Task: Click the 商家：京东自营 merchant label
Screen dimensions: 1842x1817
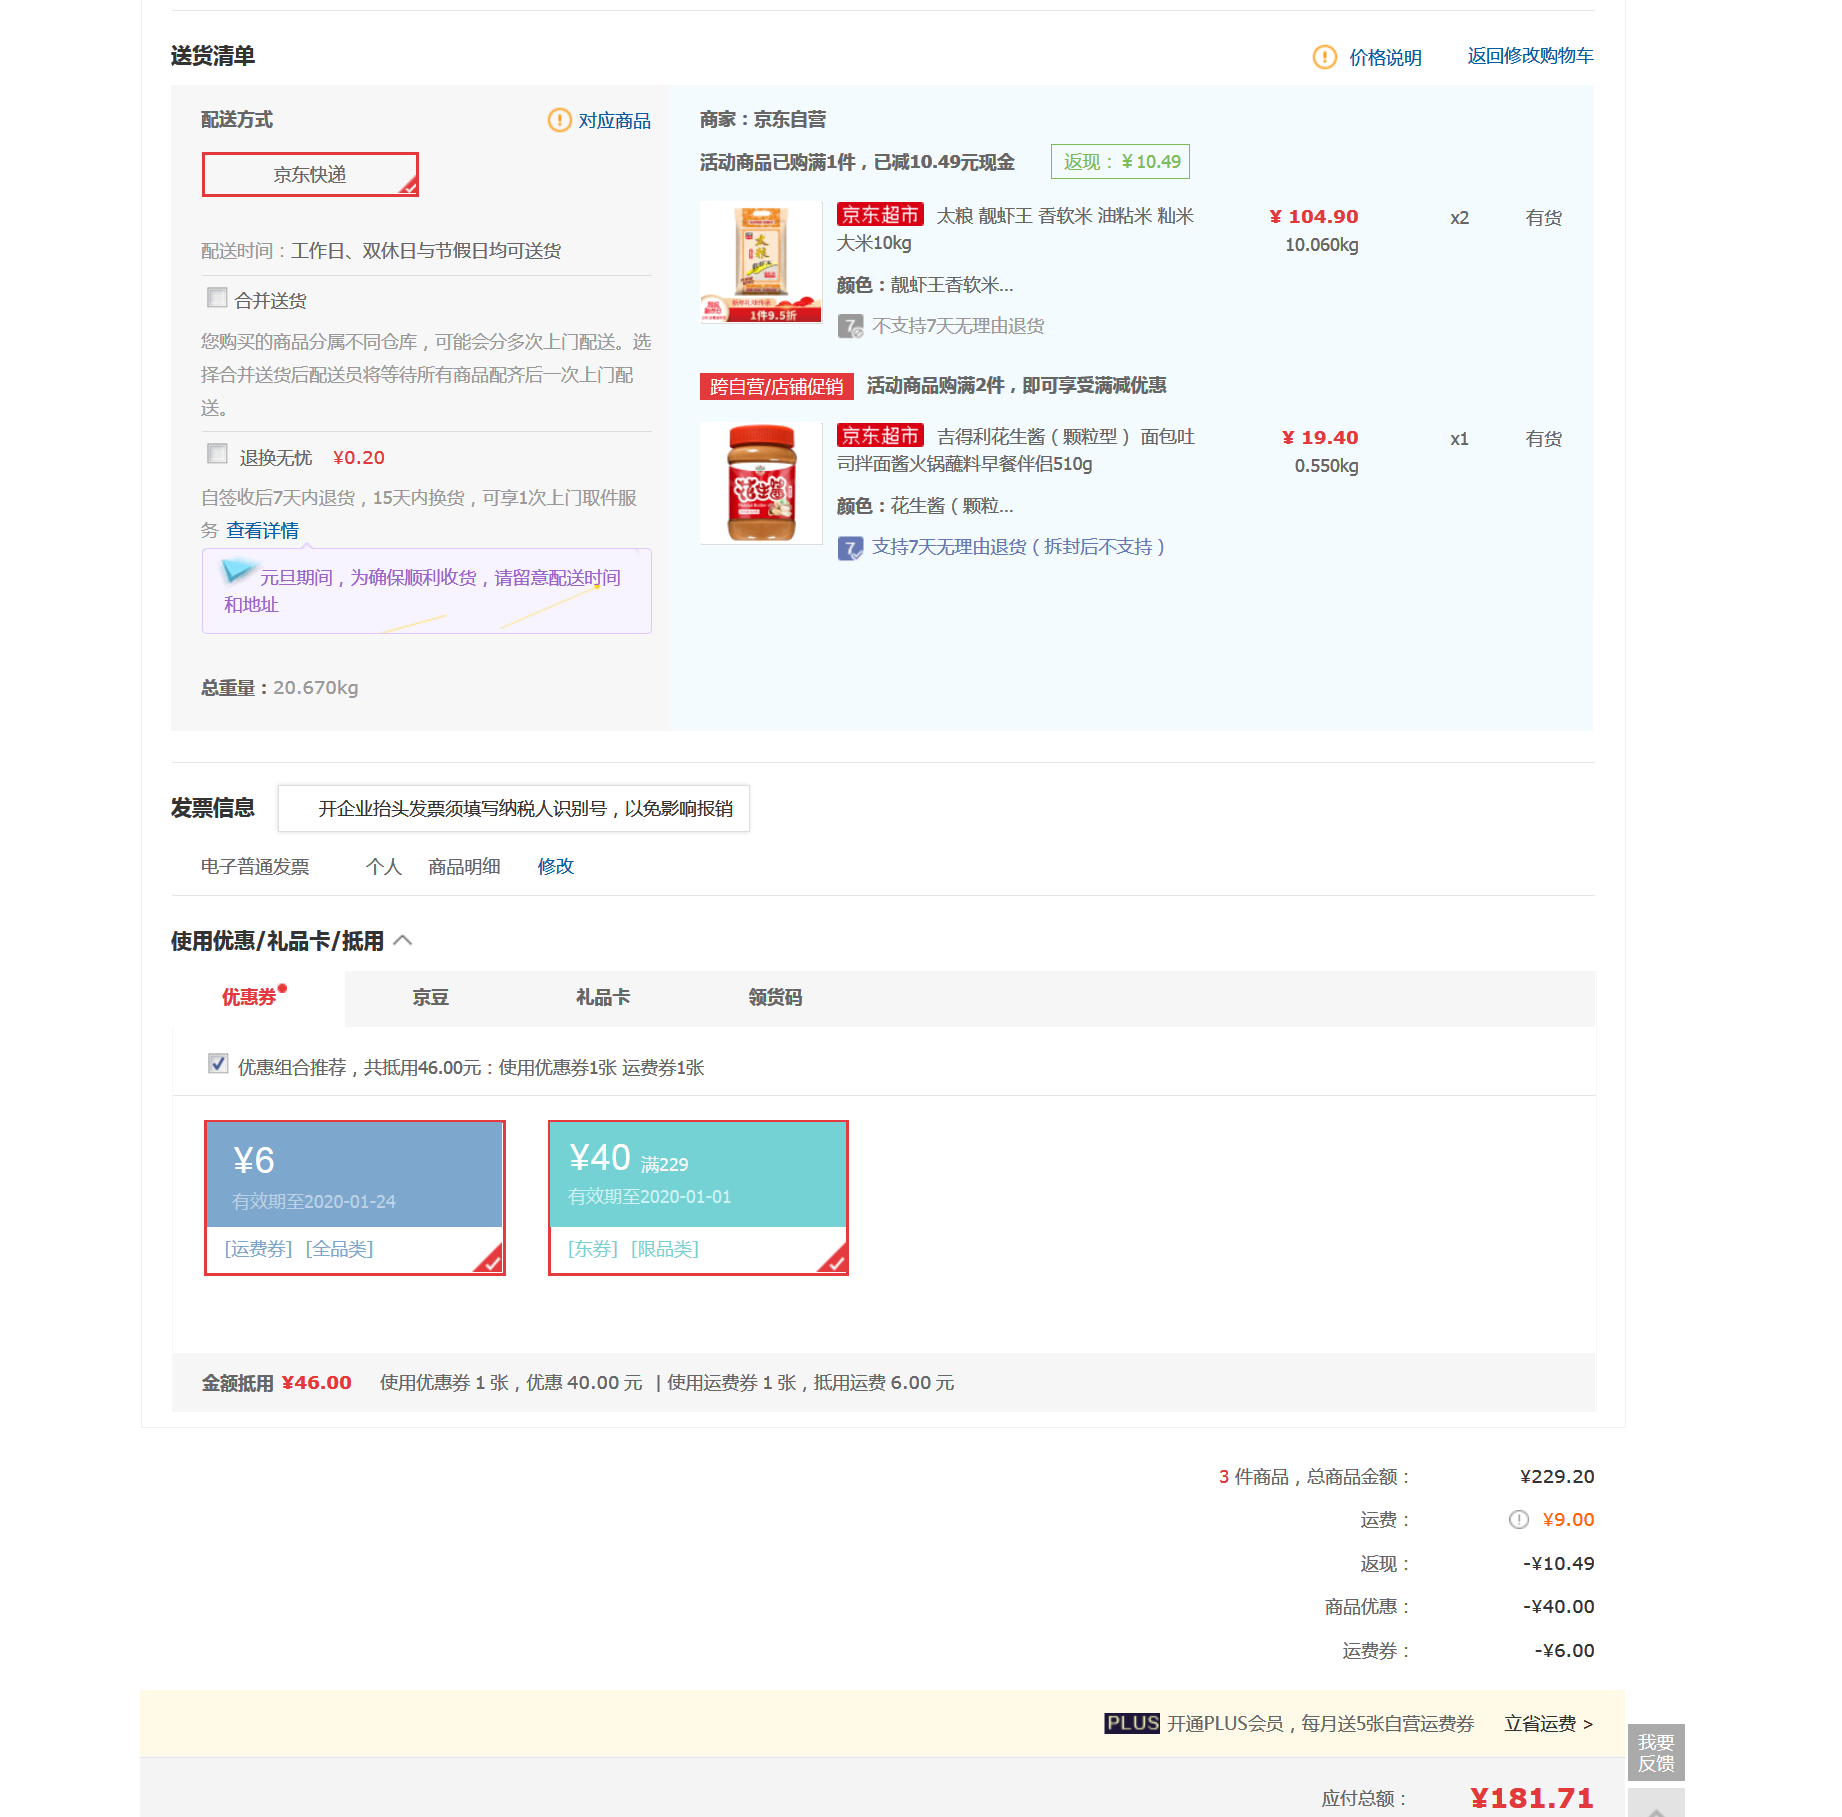Action: (763, 120)
